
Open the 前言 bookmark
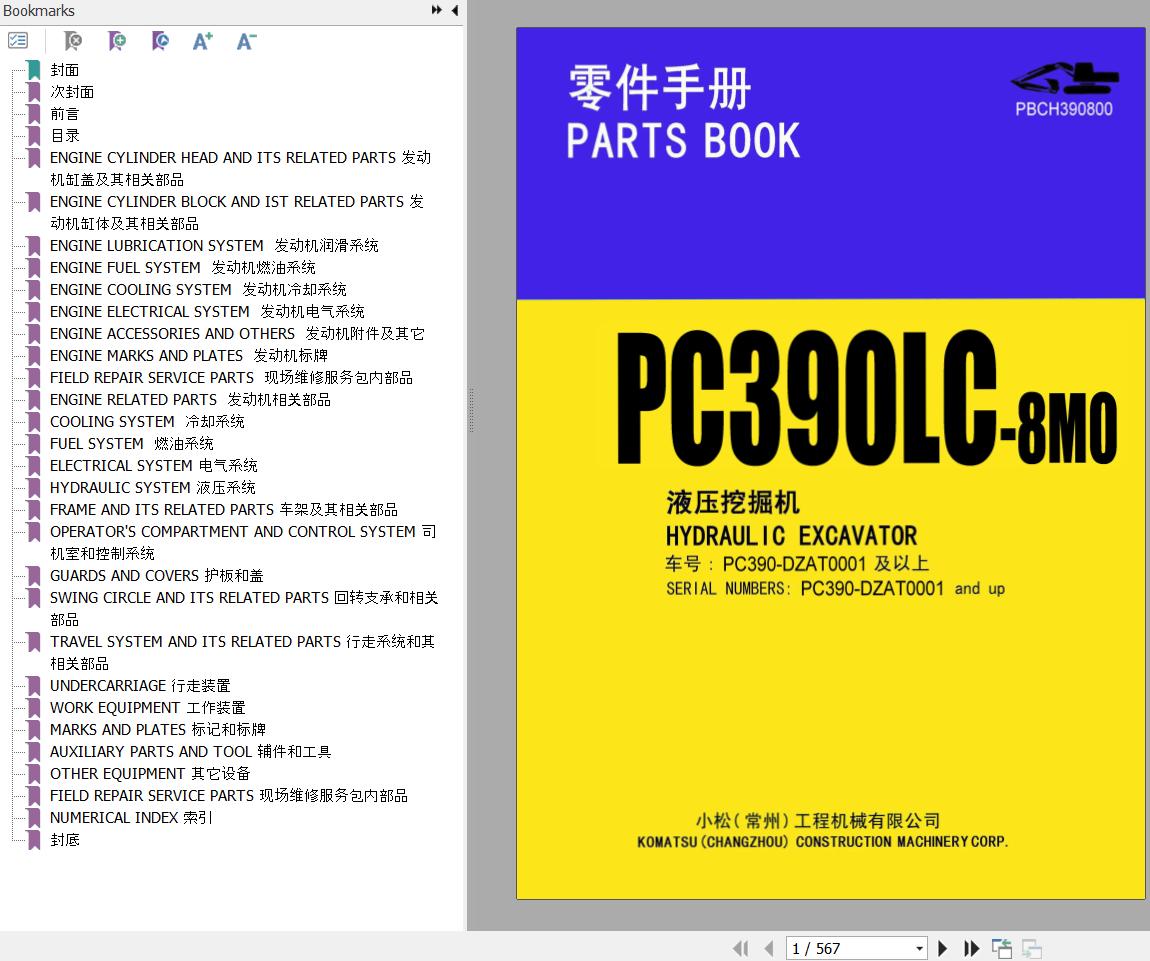coord(65,114)
